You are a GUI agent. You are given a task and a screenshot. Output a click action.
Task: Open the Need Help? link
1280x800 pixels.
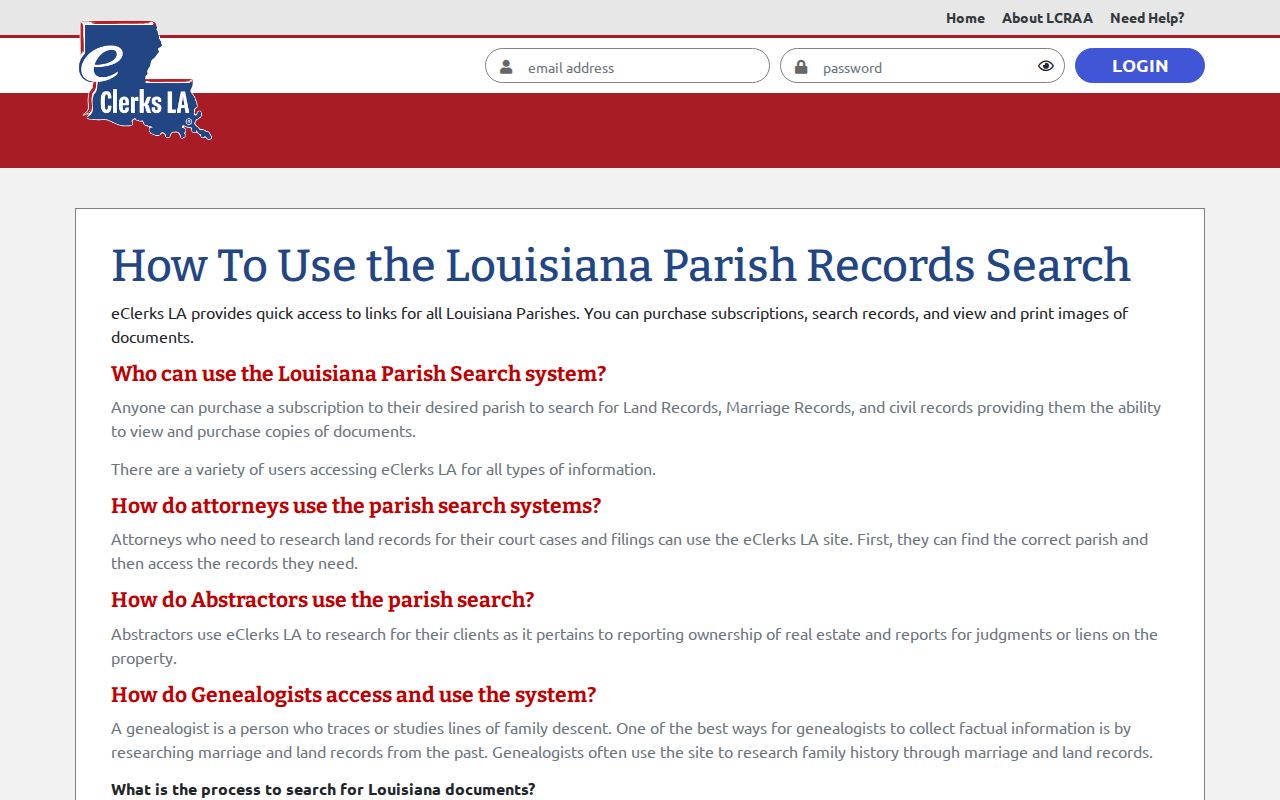point(1147,18)
